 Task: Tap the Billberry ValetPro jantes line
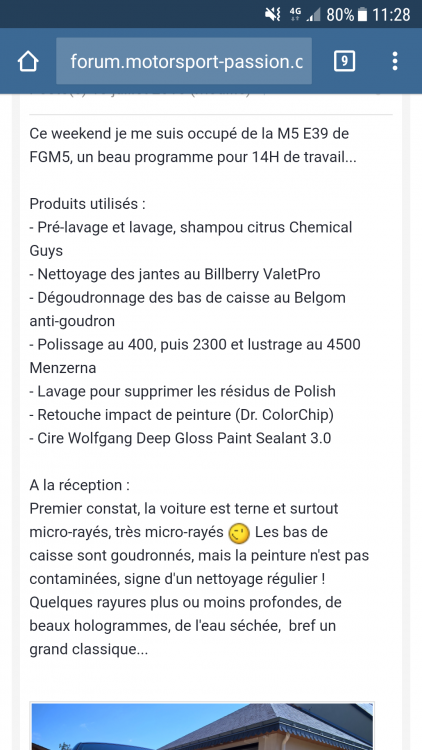click(x=175, y=275)
